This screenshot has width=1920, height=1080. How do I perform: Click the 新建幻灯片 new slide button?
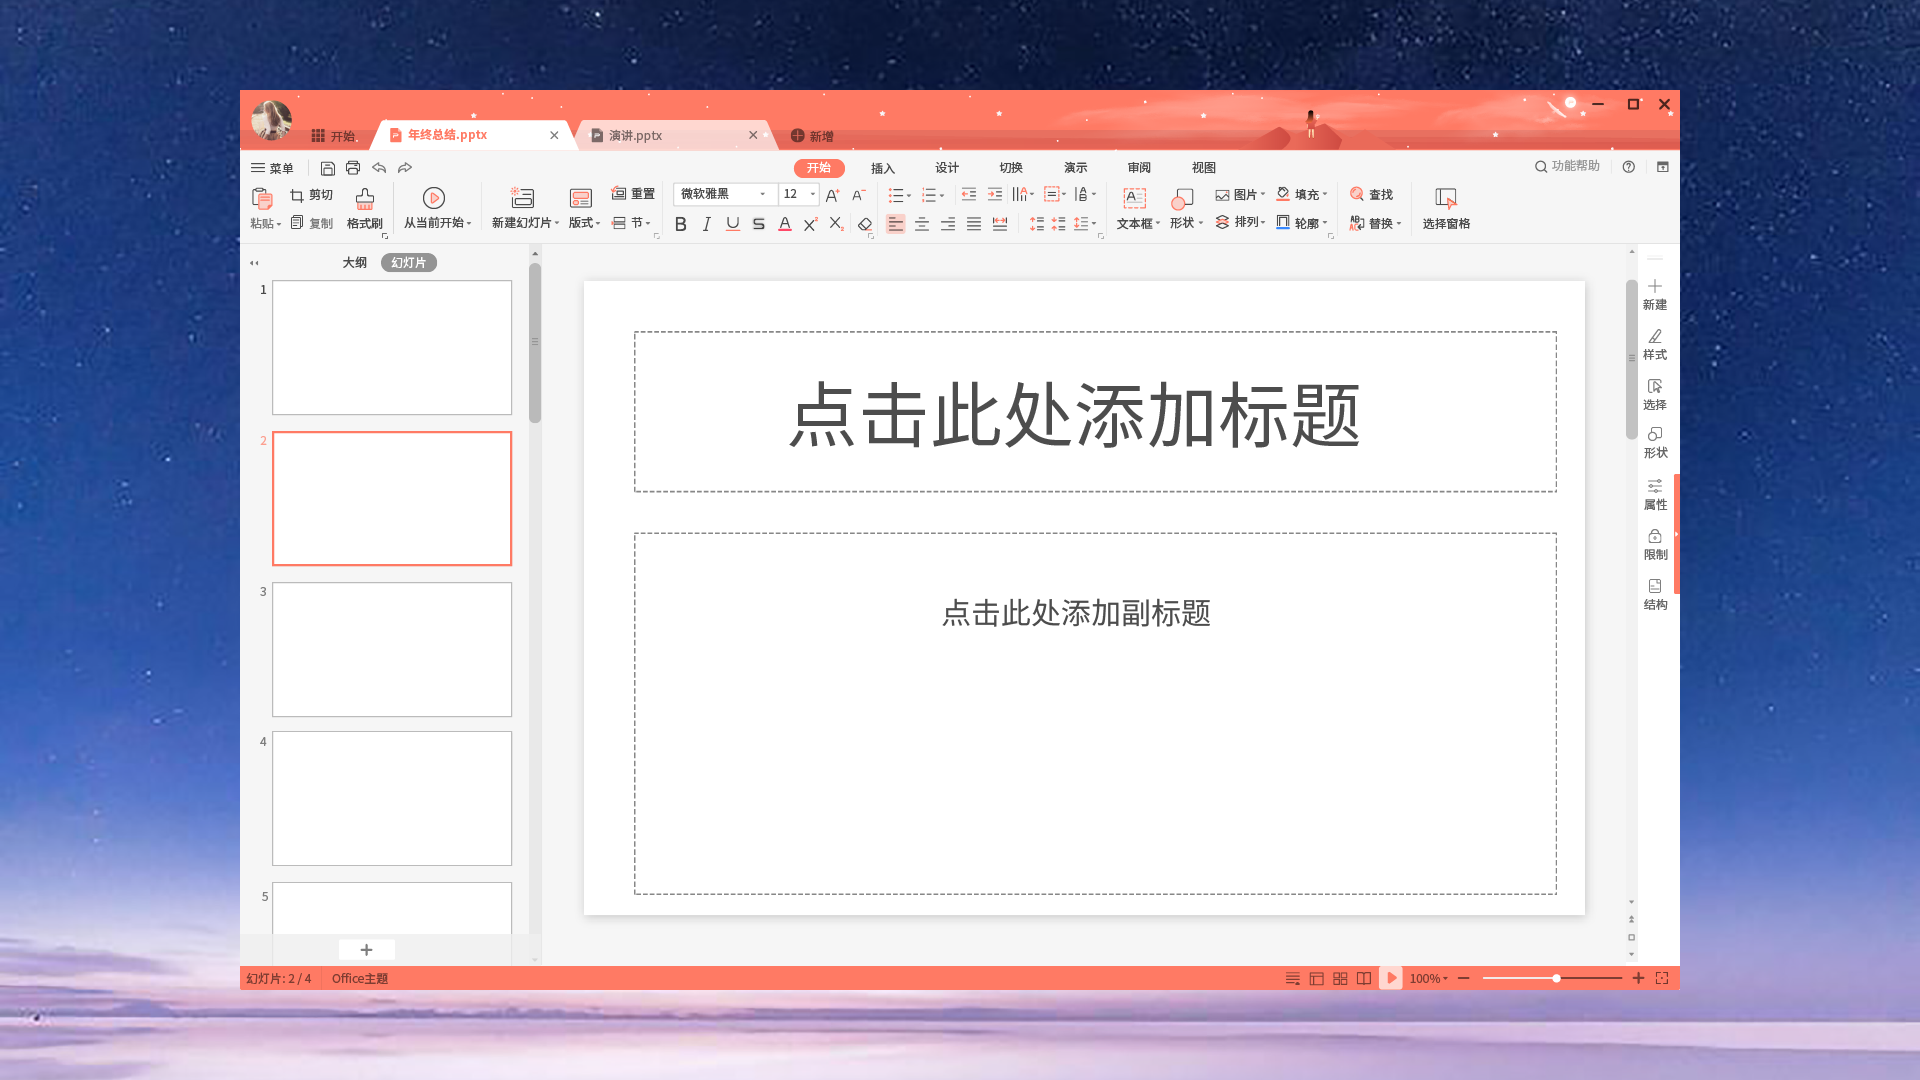522,199
